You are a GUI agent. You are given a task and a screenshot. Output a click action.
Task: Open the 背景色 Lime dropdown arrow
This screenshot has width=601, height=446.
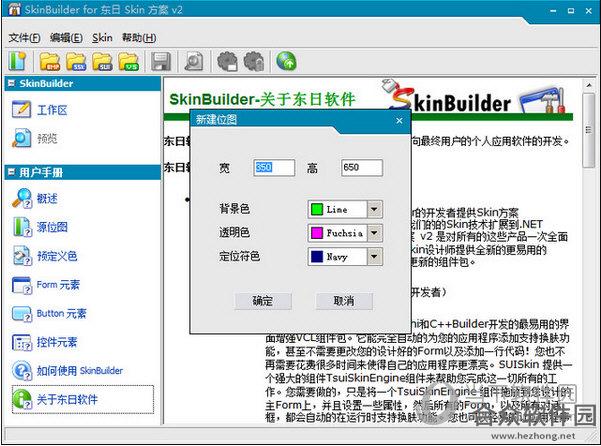374,210
